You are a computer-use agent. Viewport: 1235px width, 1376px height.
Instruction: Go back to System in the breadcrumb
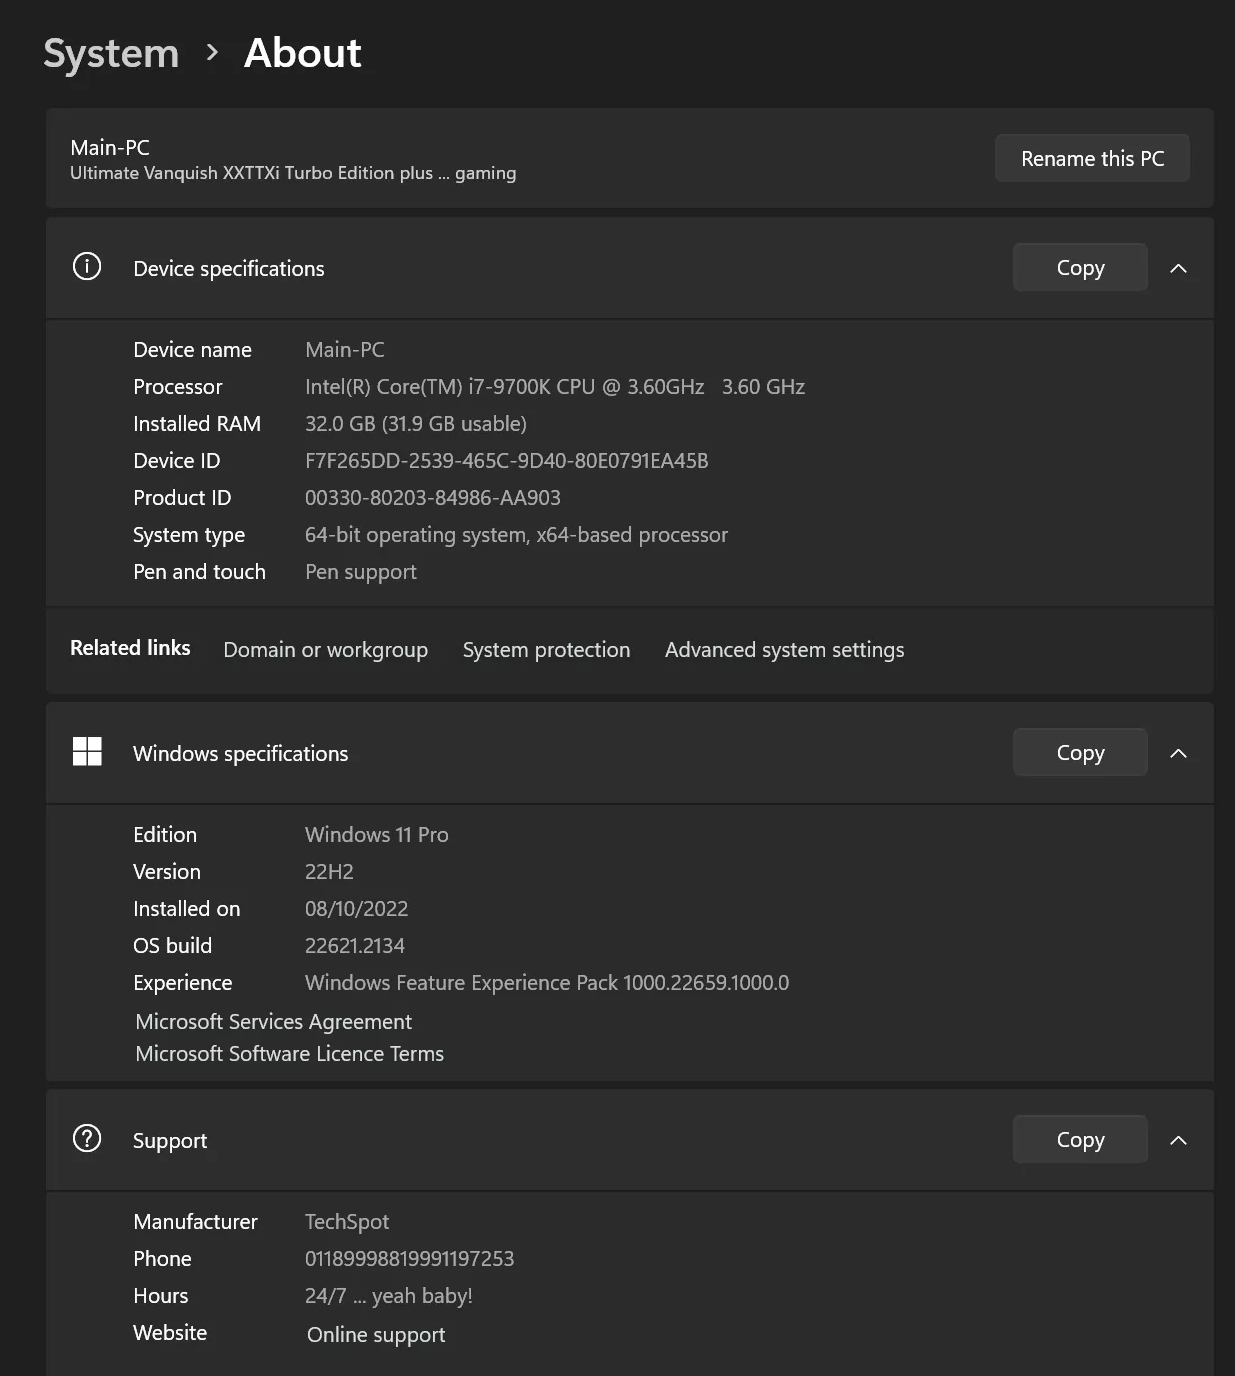tap(111, 54)
